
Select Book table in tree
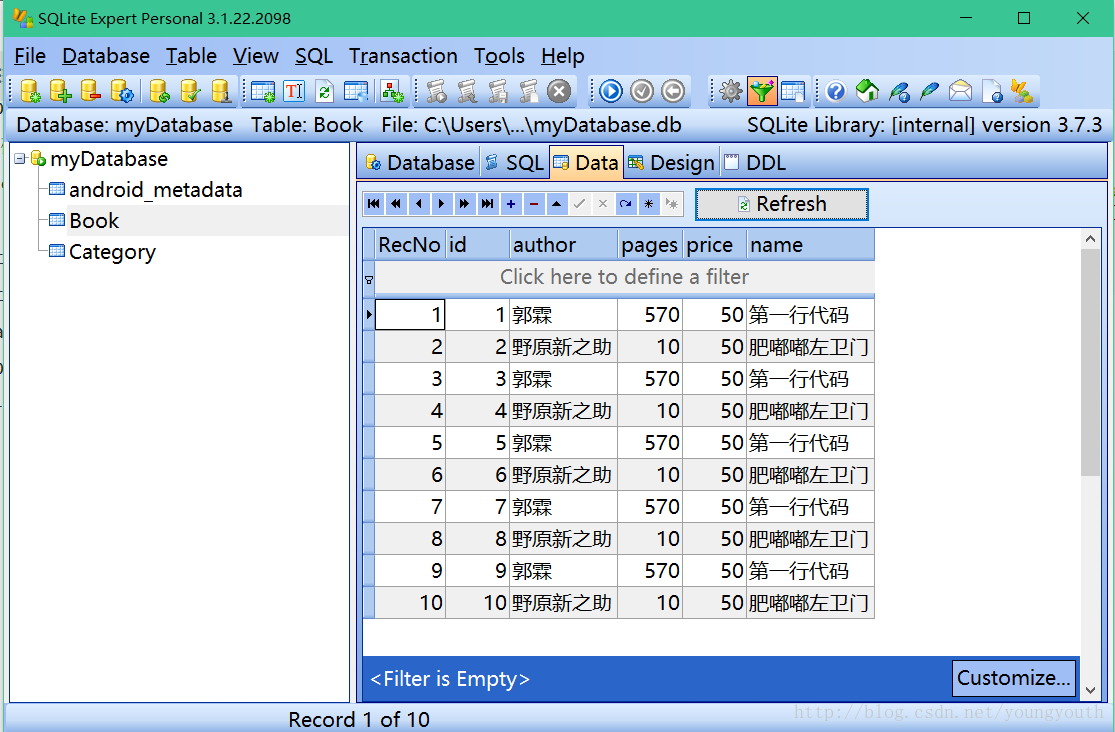94,221
